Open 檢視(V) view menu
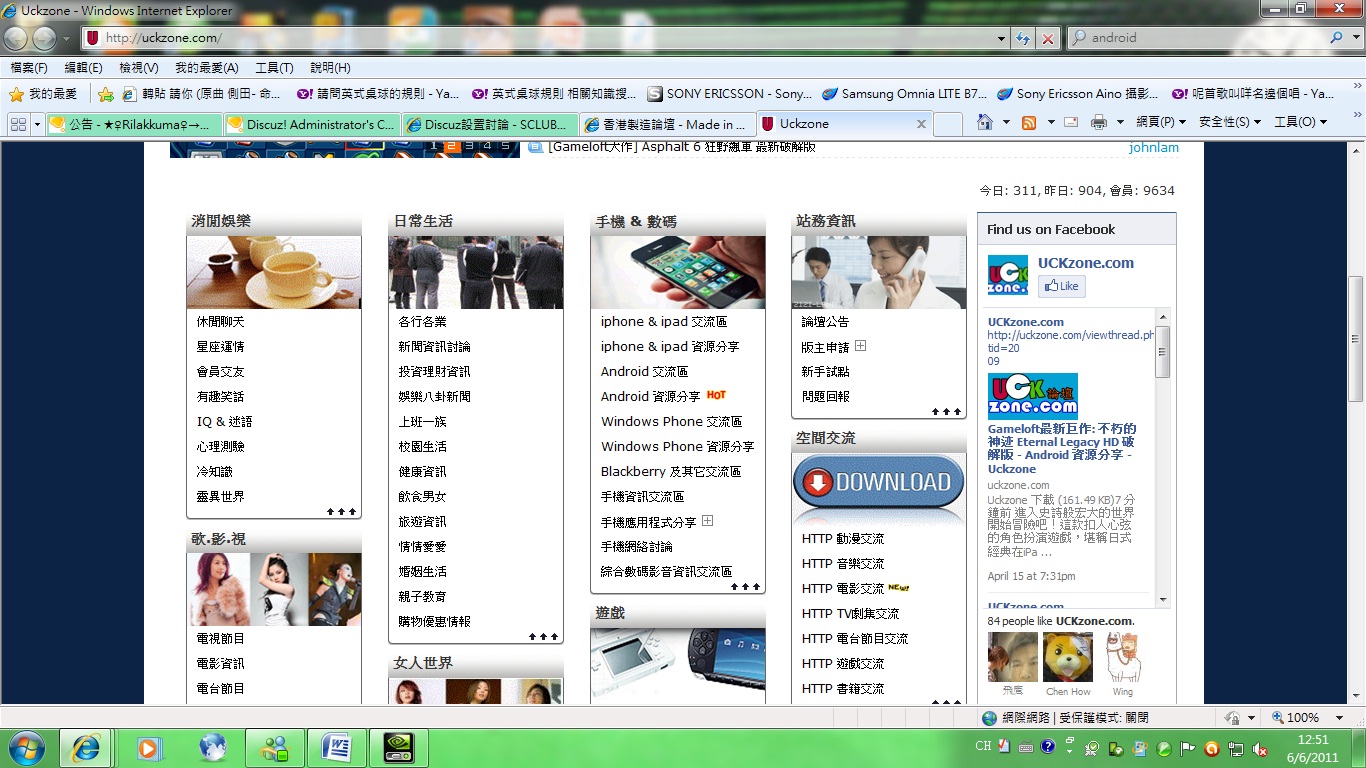This screenshot has width=1366, height=768. pyautogui.click(x=139, y=68)
